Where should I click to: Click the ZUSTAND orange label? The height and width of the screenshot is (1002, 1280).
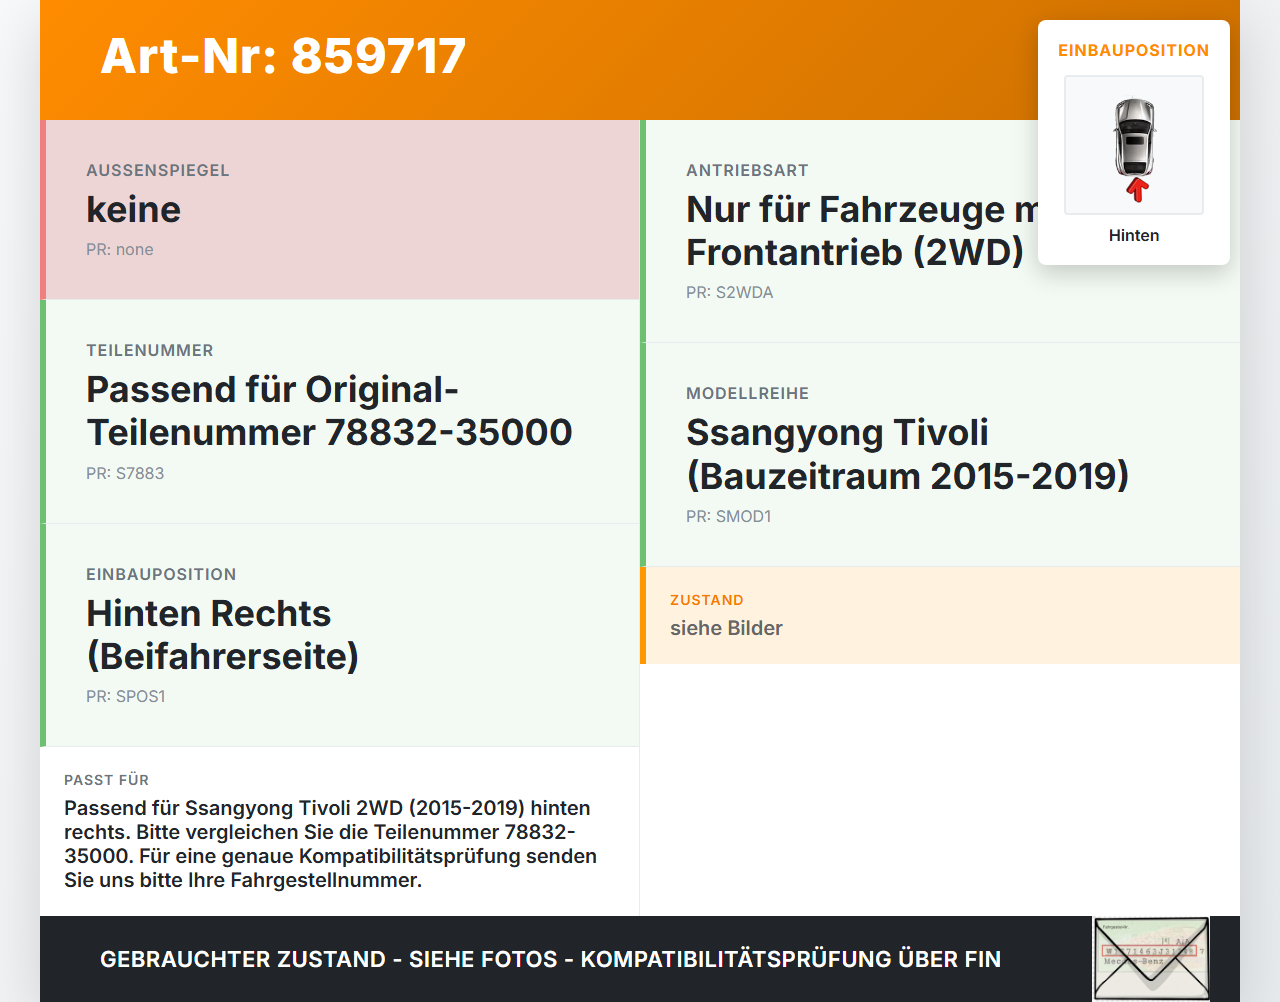coord(707,600)
